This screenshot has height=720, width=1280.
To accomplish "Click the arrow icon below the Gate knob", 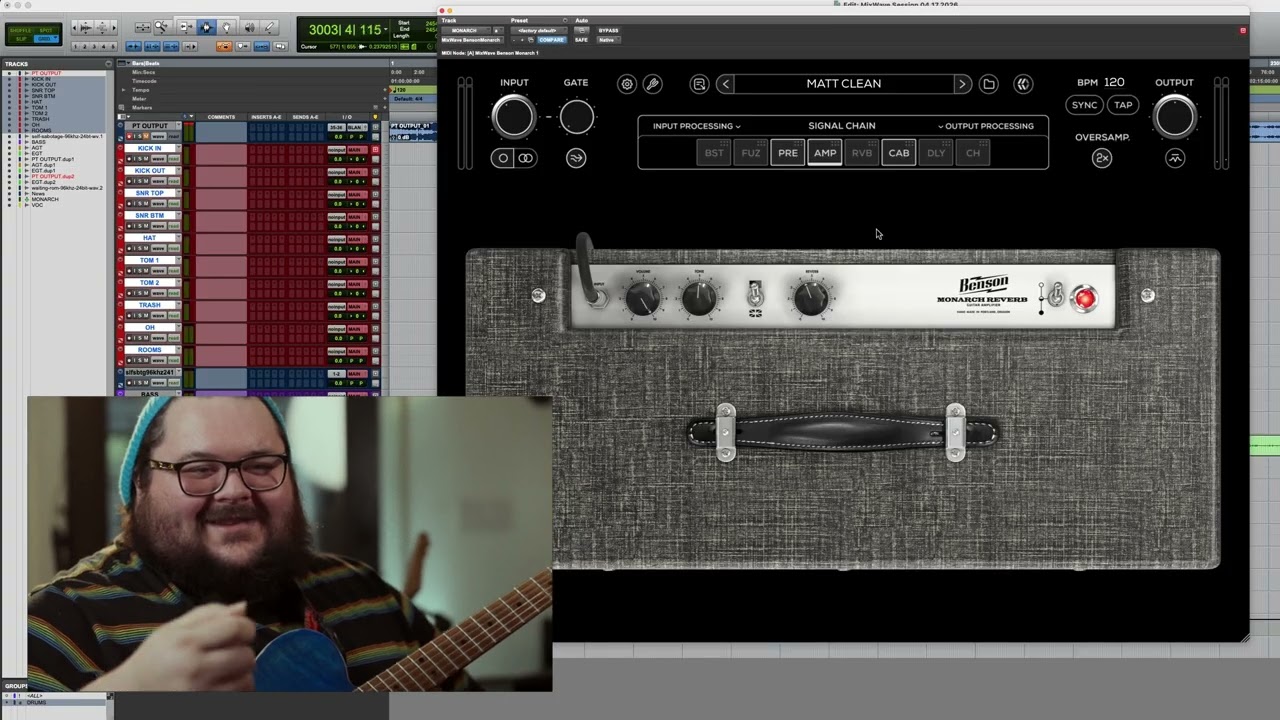I will click(576, 158).
